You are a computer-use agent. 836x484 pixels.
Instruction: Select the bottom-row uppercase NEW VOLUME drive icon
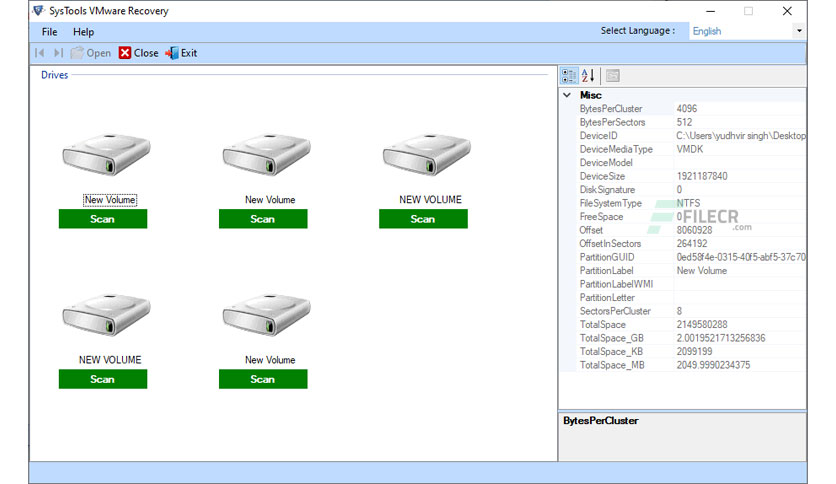[107, 314]
